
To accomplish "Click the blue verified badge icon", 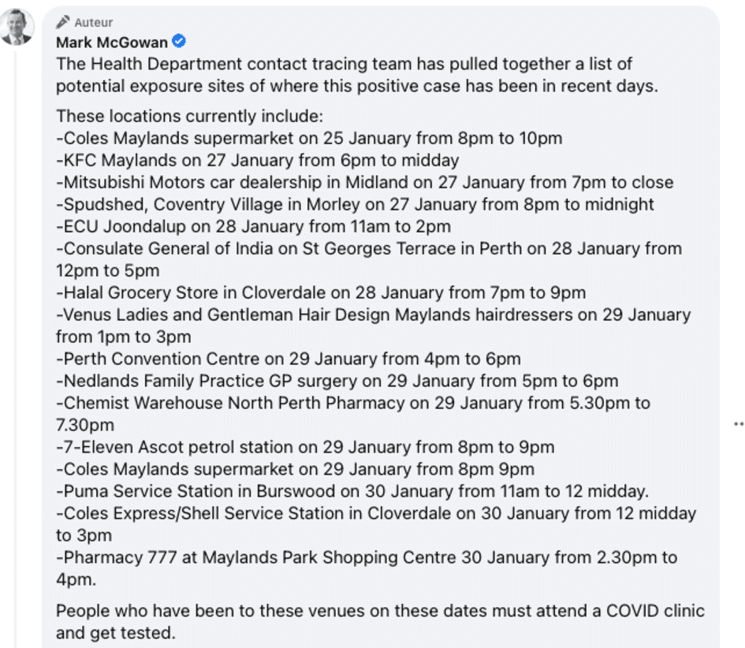I will point(179,42).
